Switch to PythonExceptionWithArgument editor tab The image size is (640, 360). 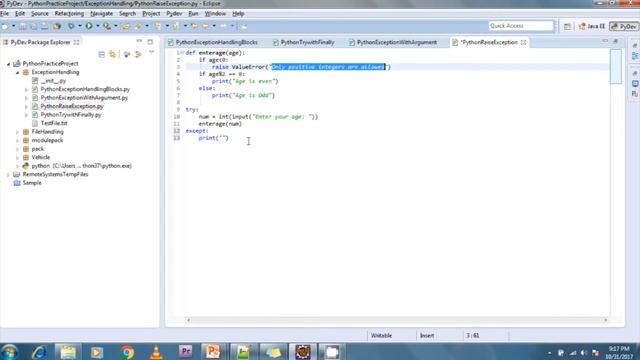pyautogui.click(x=393, y=42)
